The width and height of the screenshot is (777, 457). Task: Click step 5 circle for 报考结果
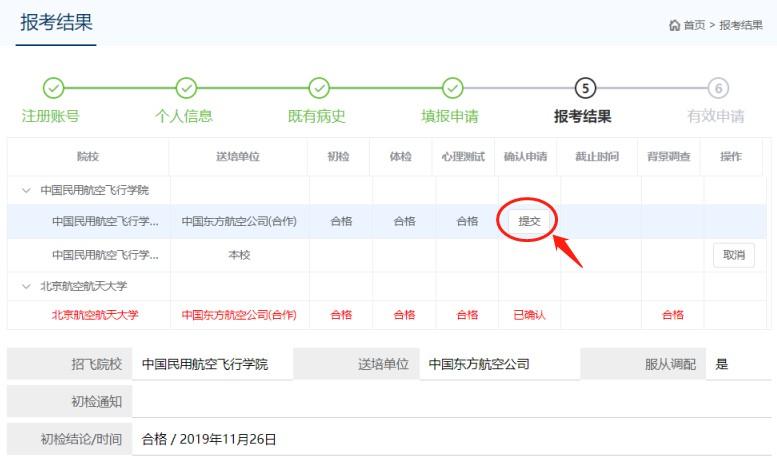click(x=585, y=88)
